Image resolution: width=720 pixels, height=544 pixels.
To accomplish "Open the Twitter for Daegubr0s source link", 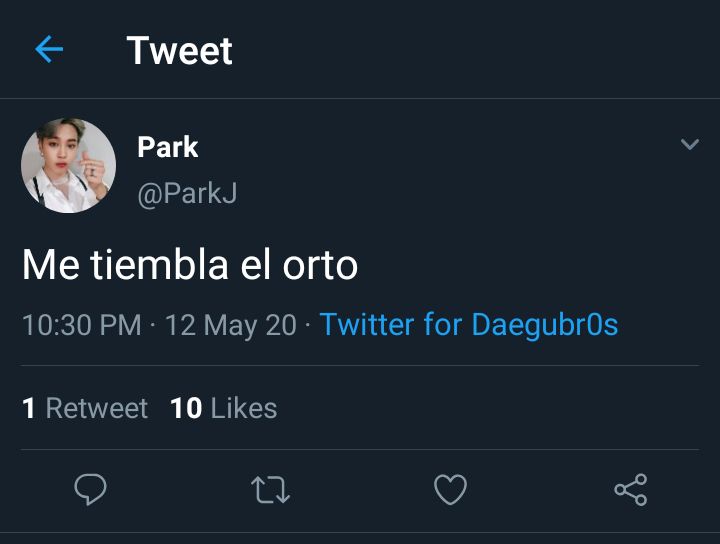I will [469, 325].
